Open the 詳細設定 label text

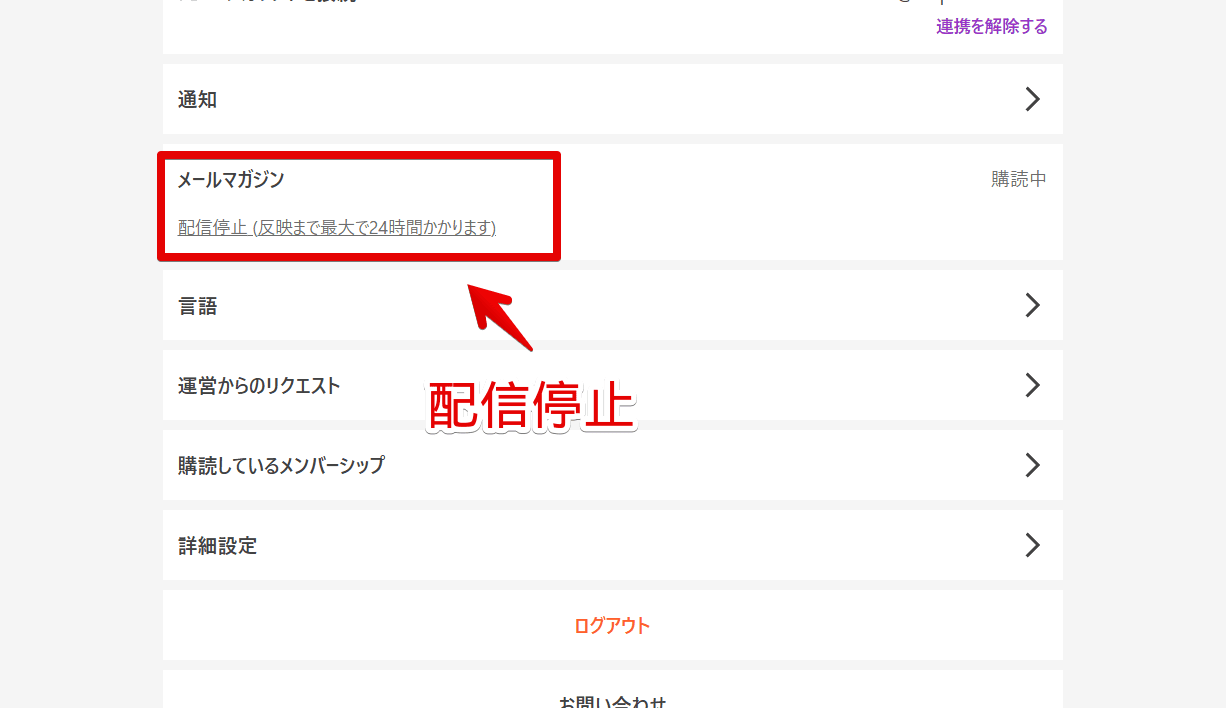click(x=217, y=546)
